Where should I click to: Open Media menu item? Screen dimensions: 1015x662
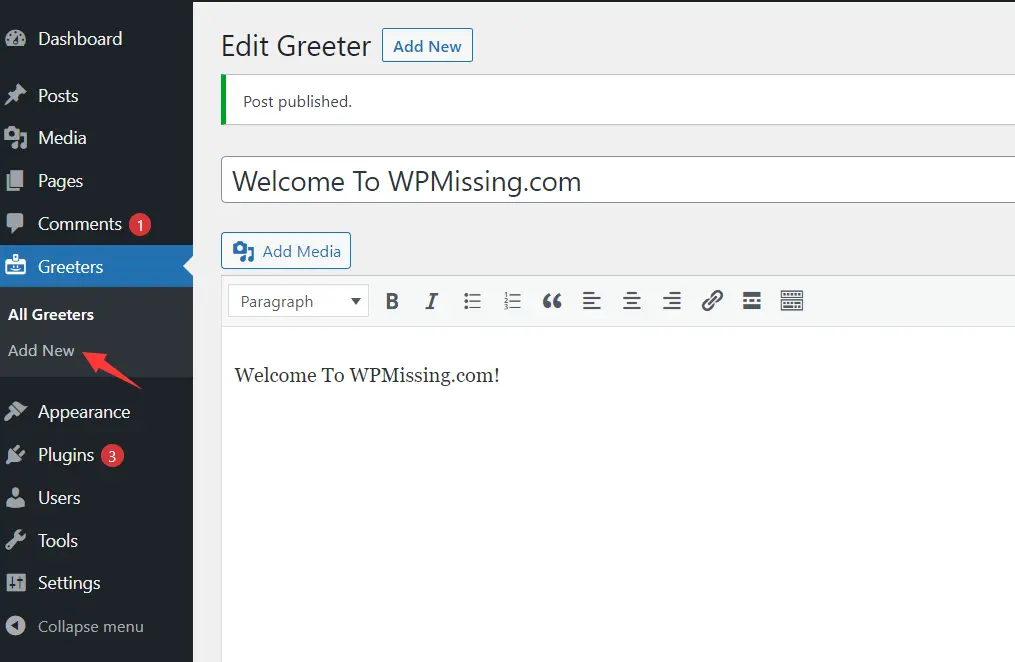62,138
